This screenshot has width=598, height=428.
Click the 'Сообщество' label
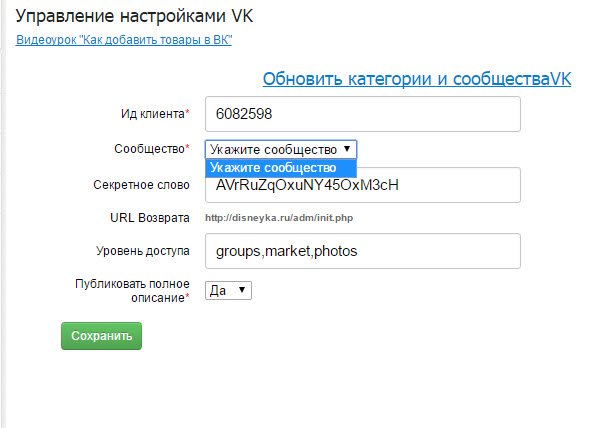[x=151, y=148]
